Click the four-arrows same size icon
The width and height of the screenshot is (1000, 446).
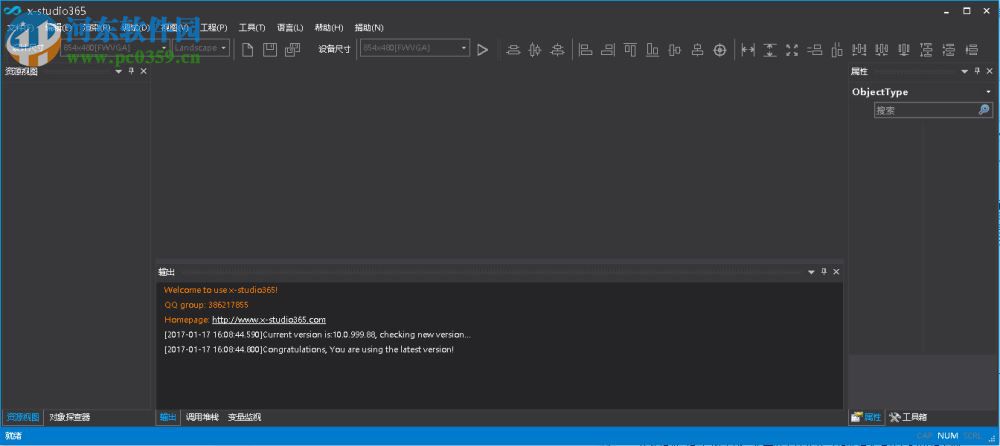click(x=792, y=50)
